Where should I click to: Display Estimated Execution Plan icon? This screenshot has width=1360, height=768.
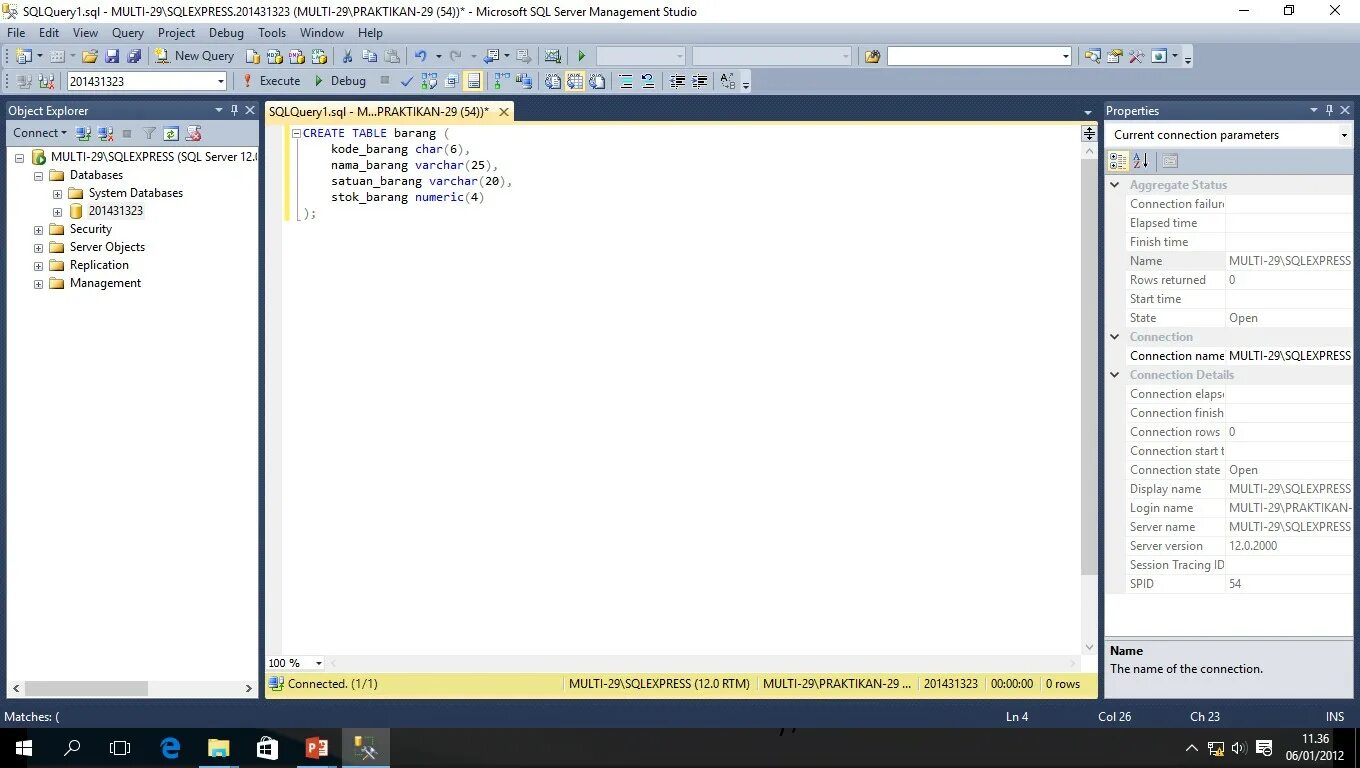(x=429, y=81)
